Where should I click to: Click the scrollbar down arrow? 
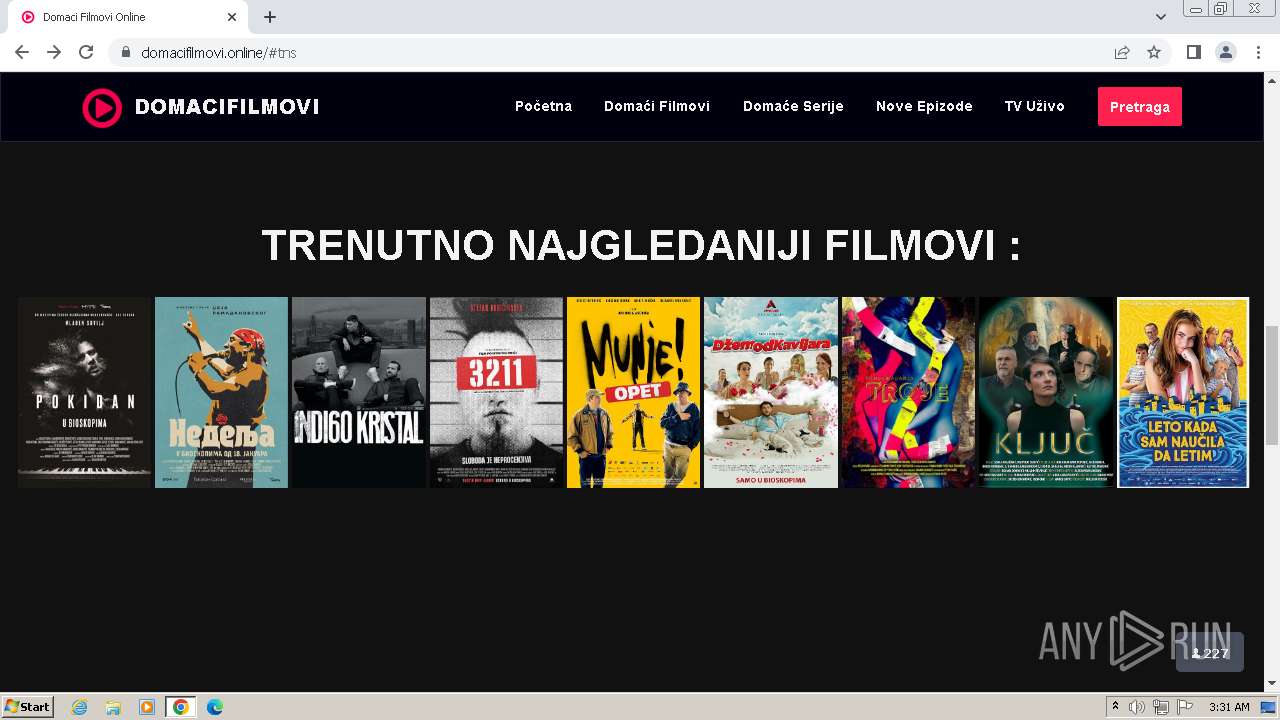[1271, 684]
